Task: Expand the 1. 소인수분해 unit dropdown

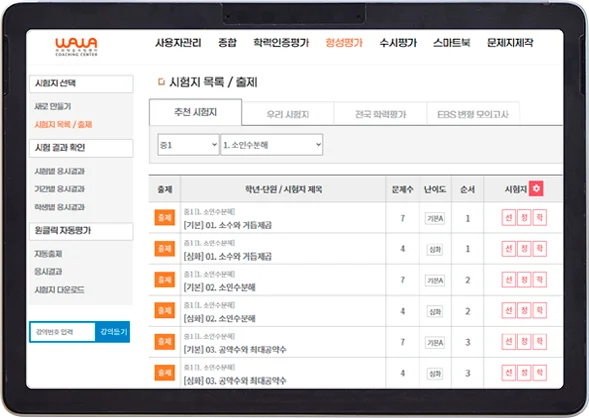Action: (272, 145)
